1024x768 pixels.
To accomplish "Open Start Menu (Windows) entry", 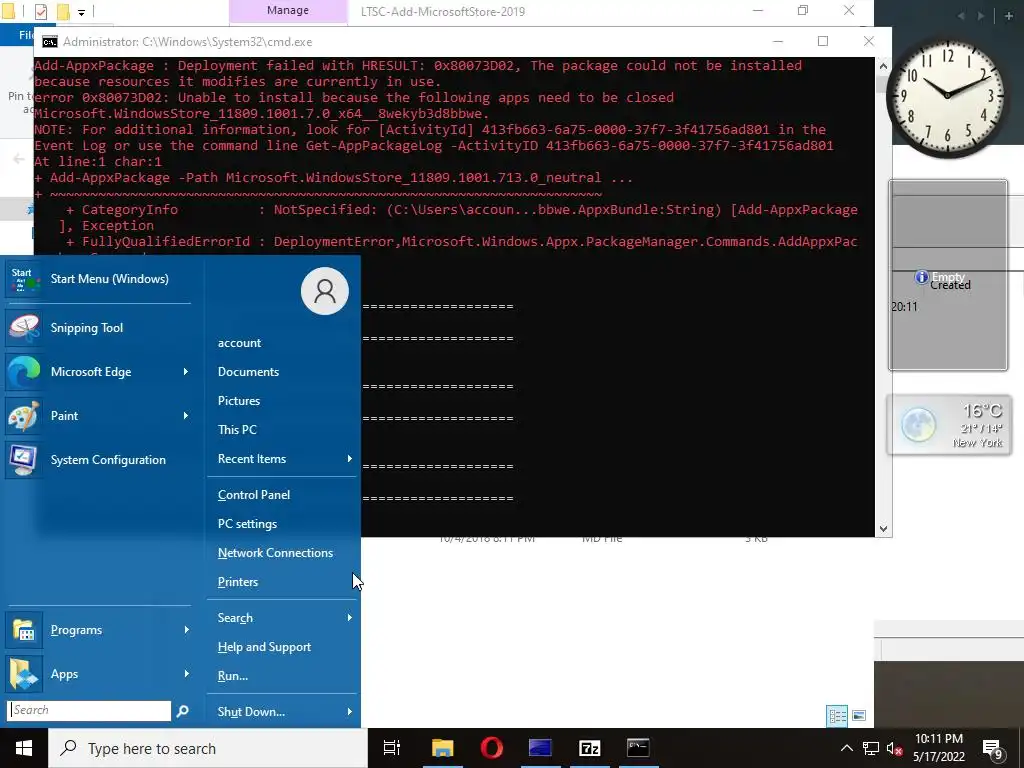I will tap(98, 279).
